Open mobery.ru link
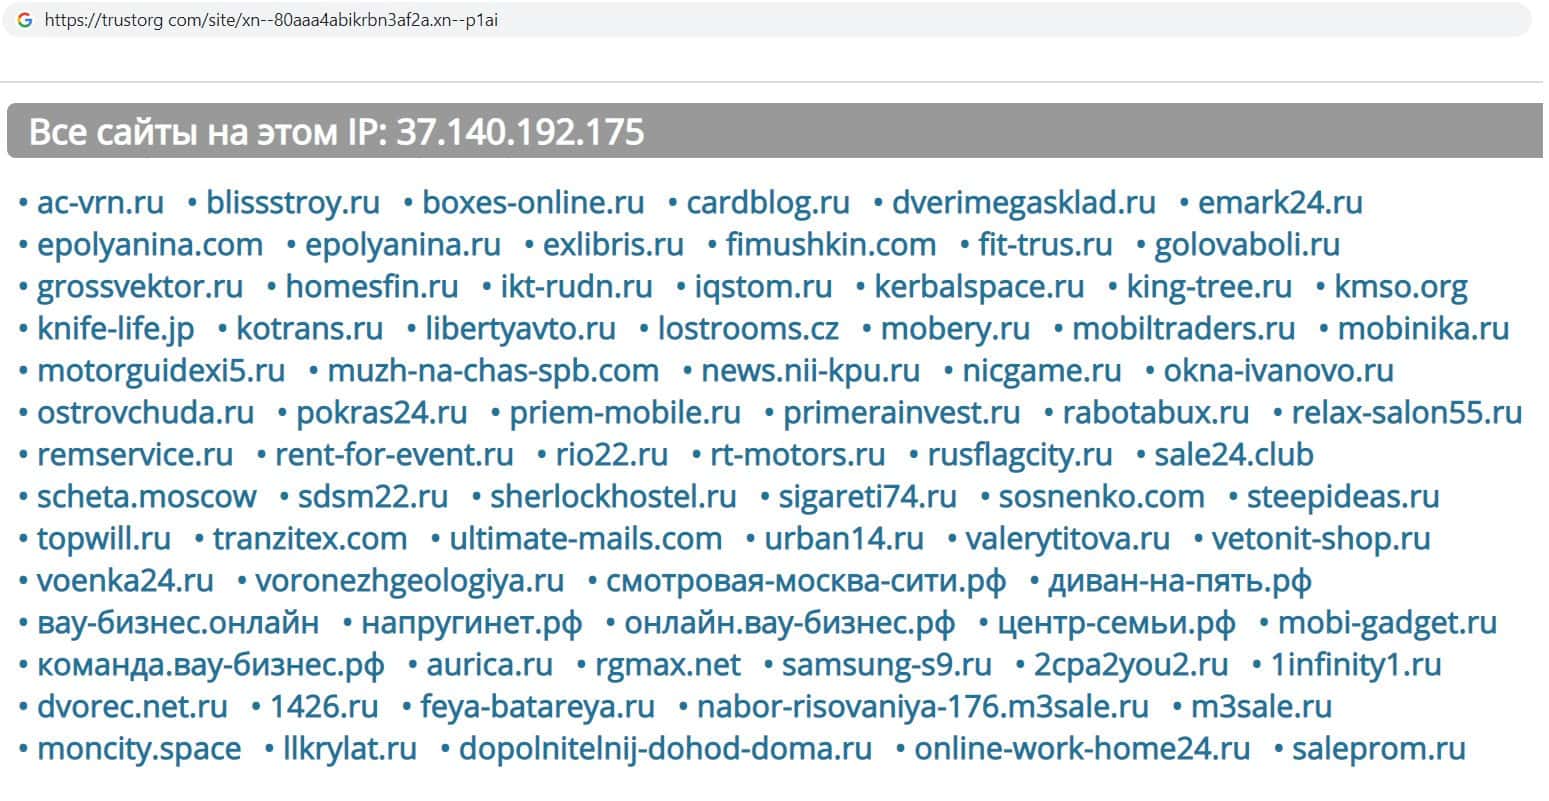Image resolution: width=1549 pixels, height=801 pixels. (955, 329)
